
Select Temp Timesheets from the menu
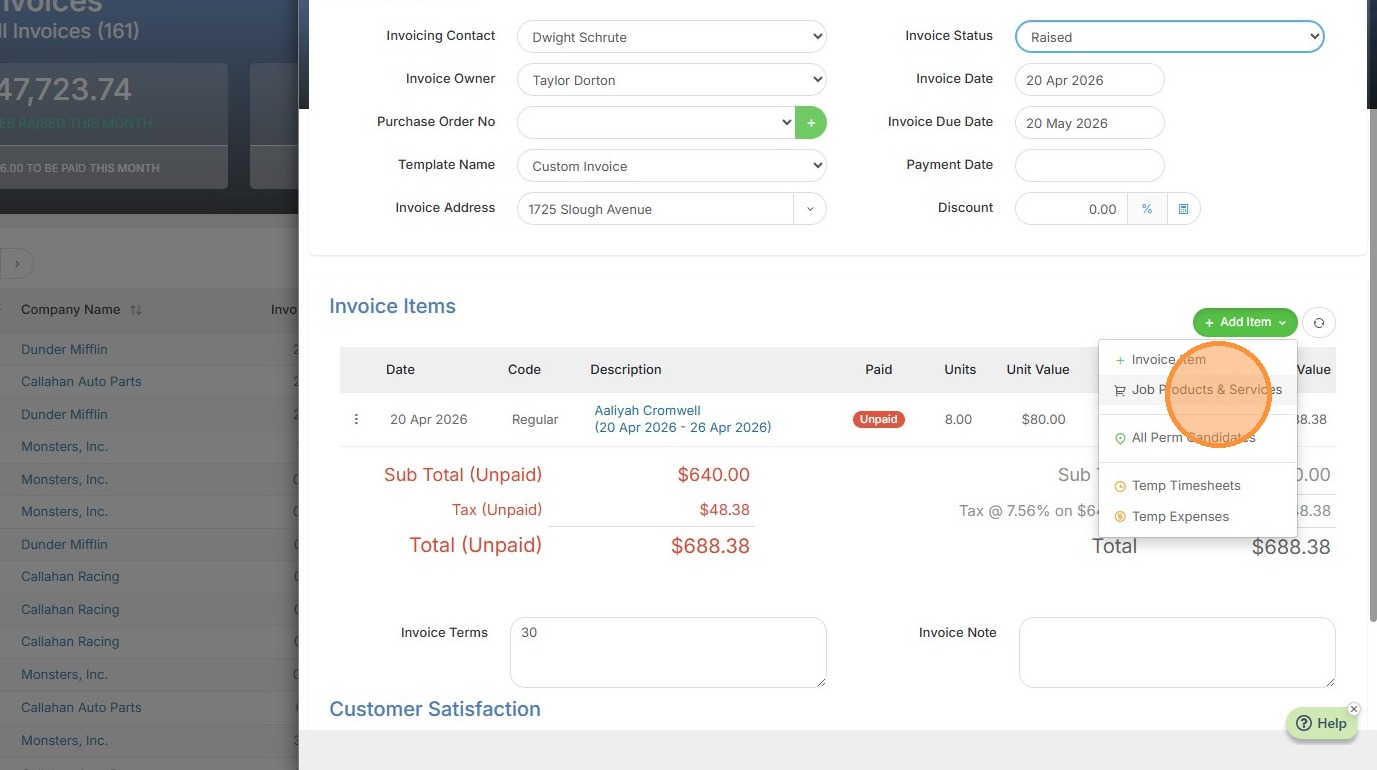tap(1185, 486)
